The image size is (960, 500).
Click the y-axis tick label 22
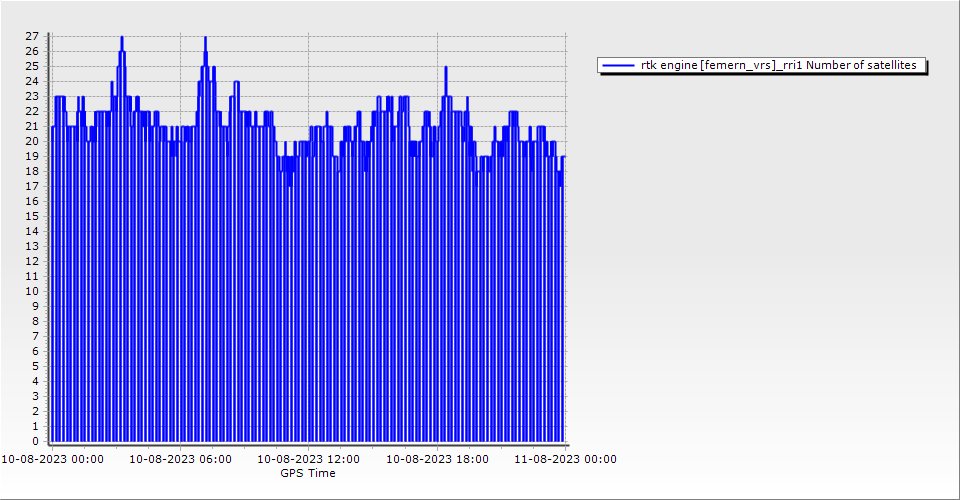point(33,111)
